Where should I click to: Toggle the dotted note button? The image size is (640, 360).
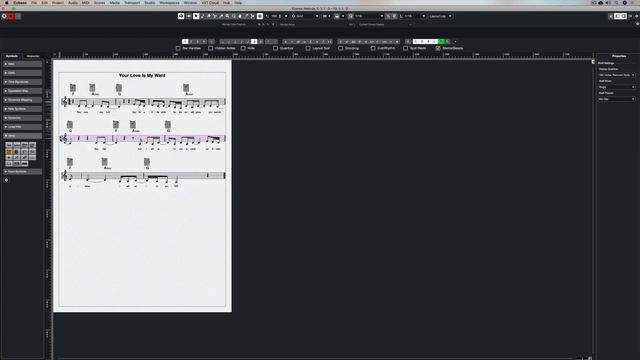(x=275, y=42)
